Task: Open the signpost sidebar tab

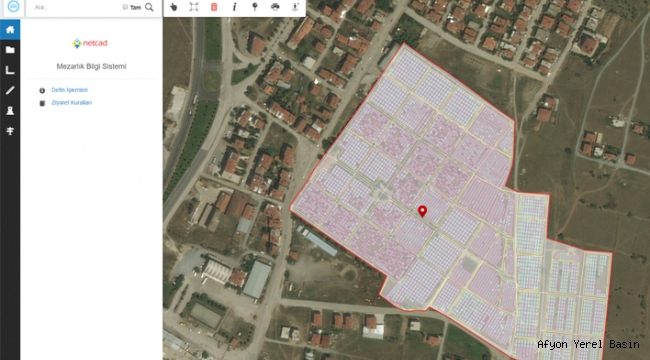Action: click(10, 131)
